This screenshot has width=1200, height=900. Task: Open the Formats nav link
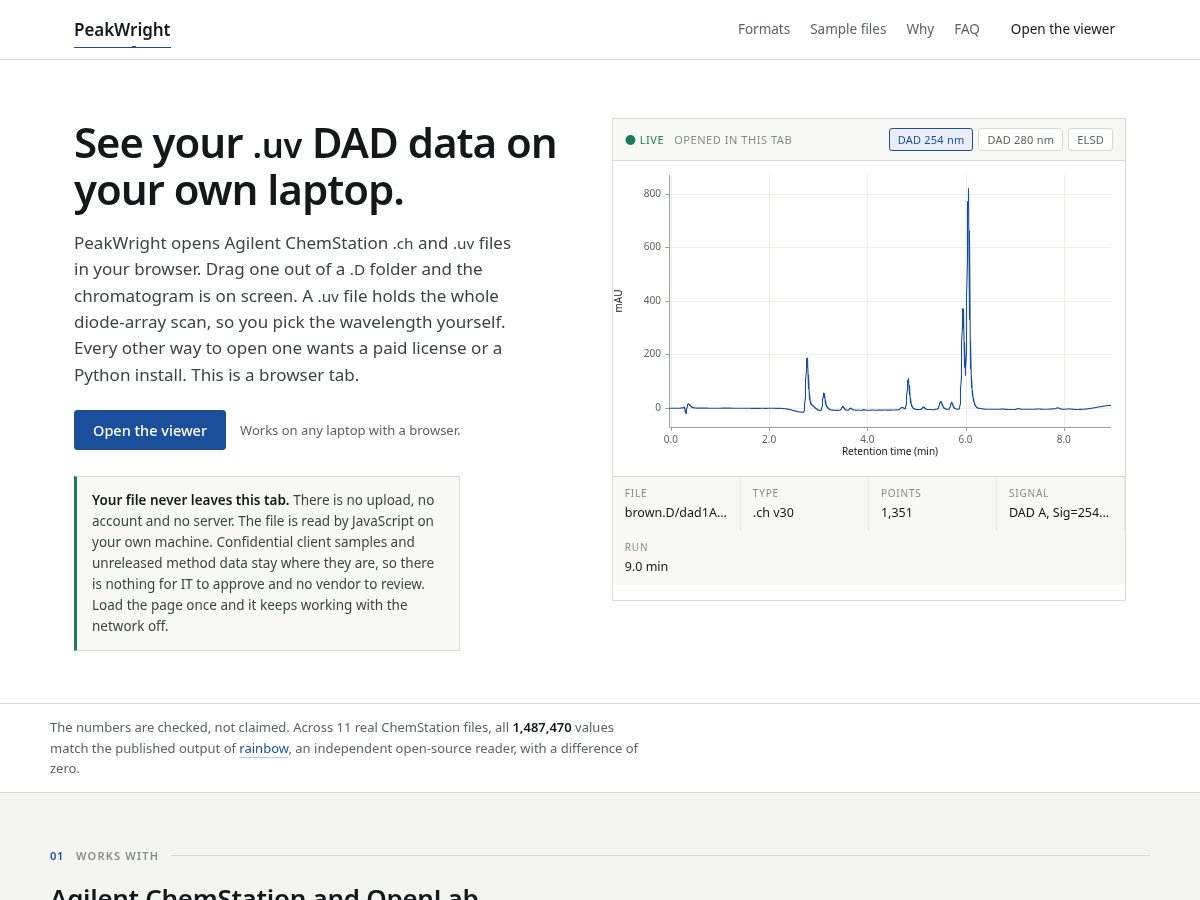coord(764,29)
